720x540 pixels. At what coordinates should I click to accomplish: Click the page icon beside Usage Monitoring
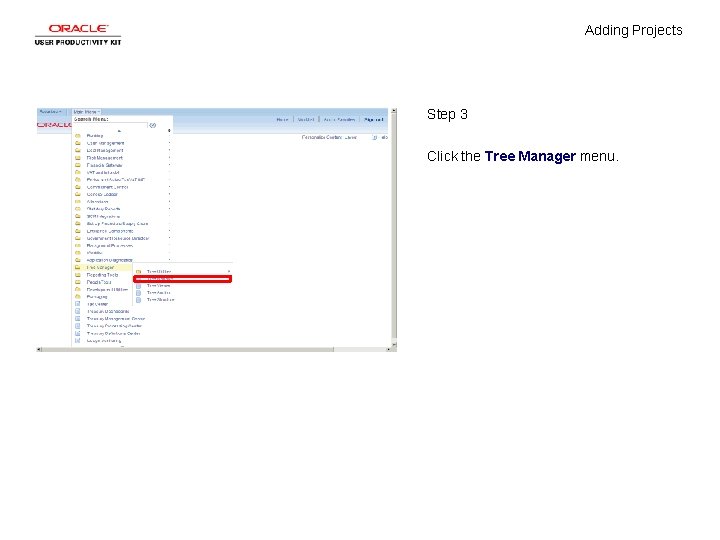[x=78, y=341]
